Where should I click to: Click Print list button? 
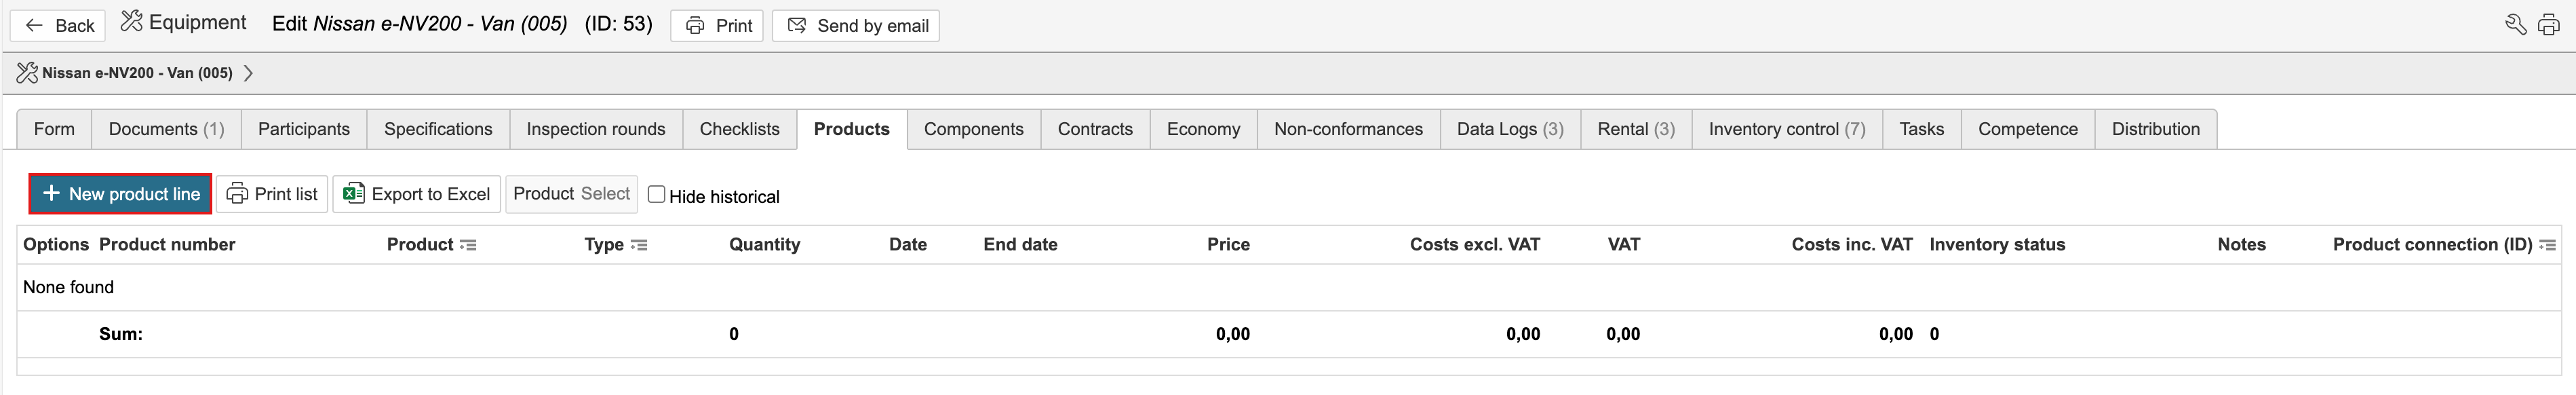(272, 194)
